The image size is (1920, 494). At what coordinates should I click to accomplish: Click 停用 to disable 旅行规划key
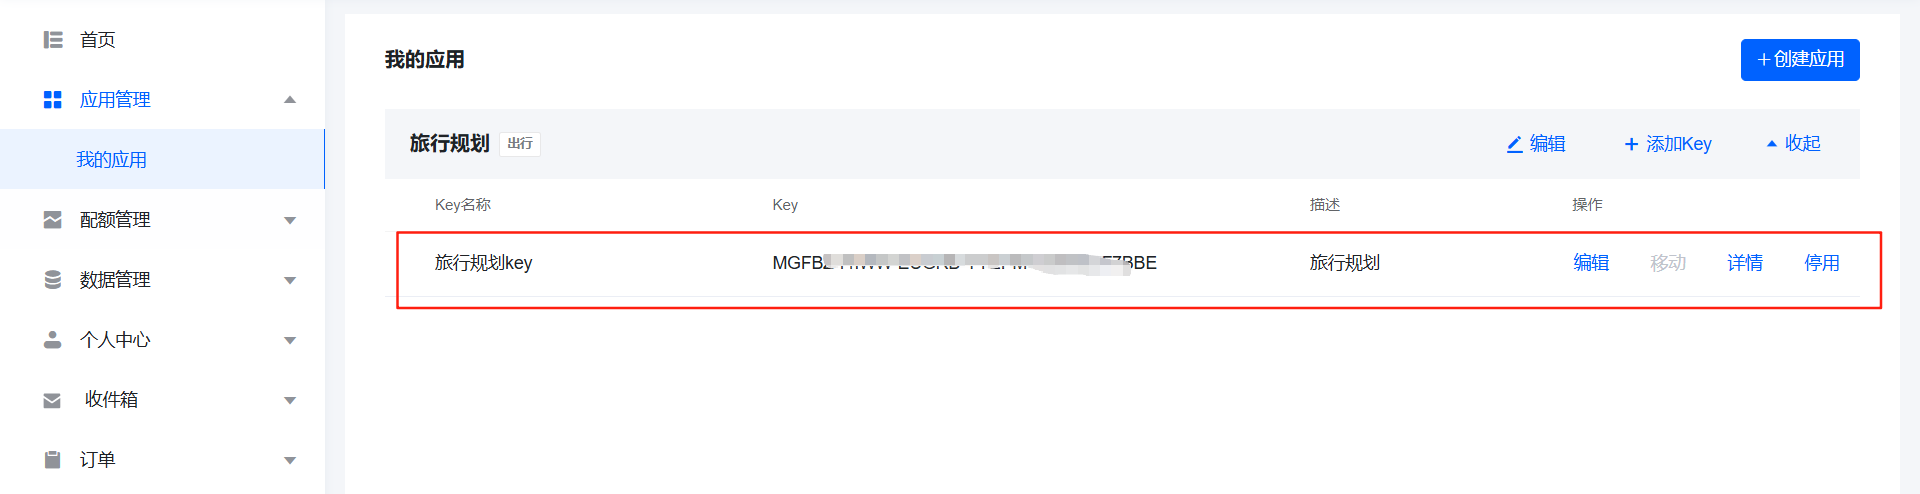click(x=1822, y=263)
